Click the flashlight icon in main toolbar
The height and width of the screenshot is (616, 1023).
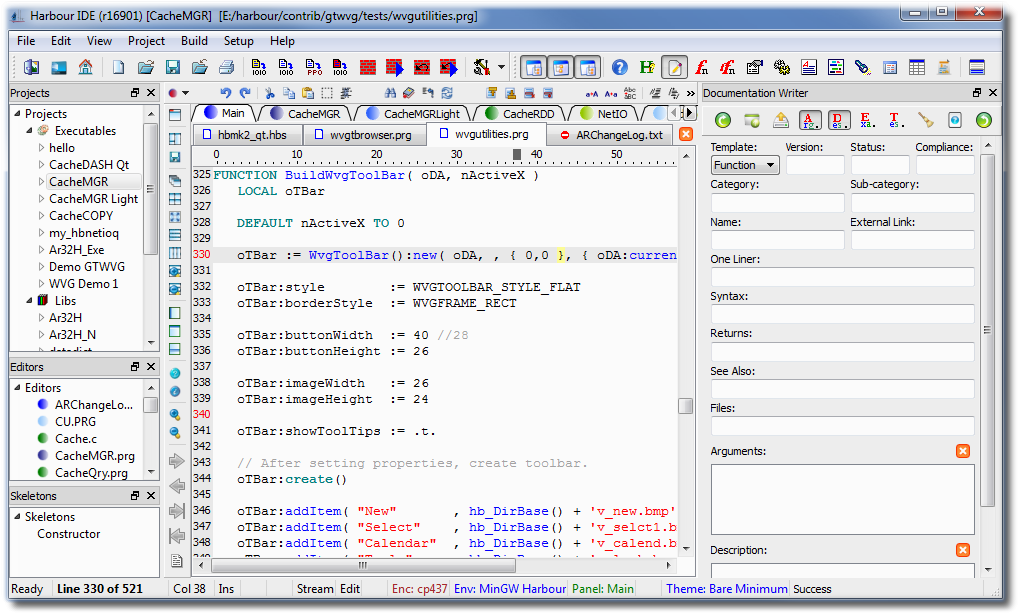pos(862,68)
